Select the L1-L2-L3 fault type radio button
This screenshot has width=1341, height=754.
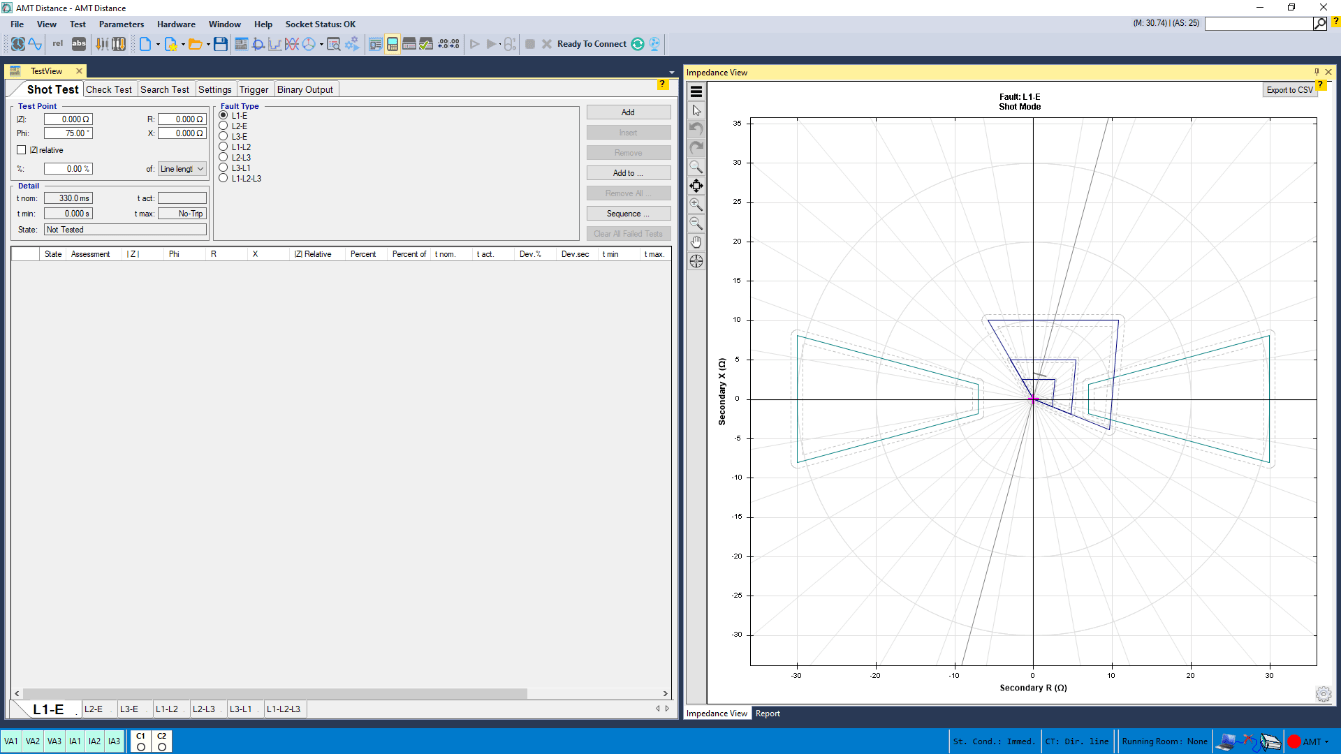pos(224,178)
